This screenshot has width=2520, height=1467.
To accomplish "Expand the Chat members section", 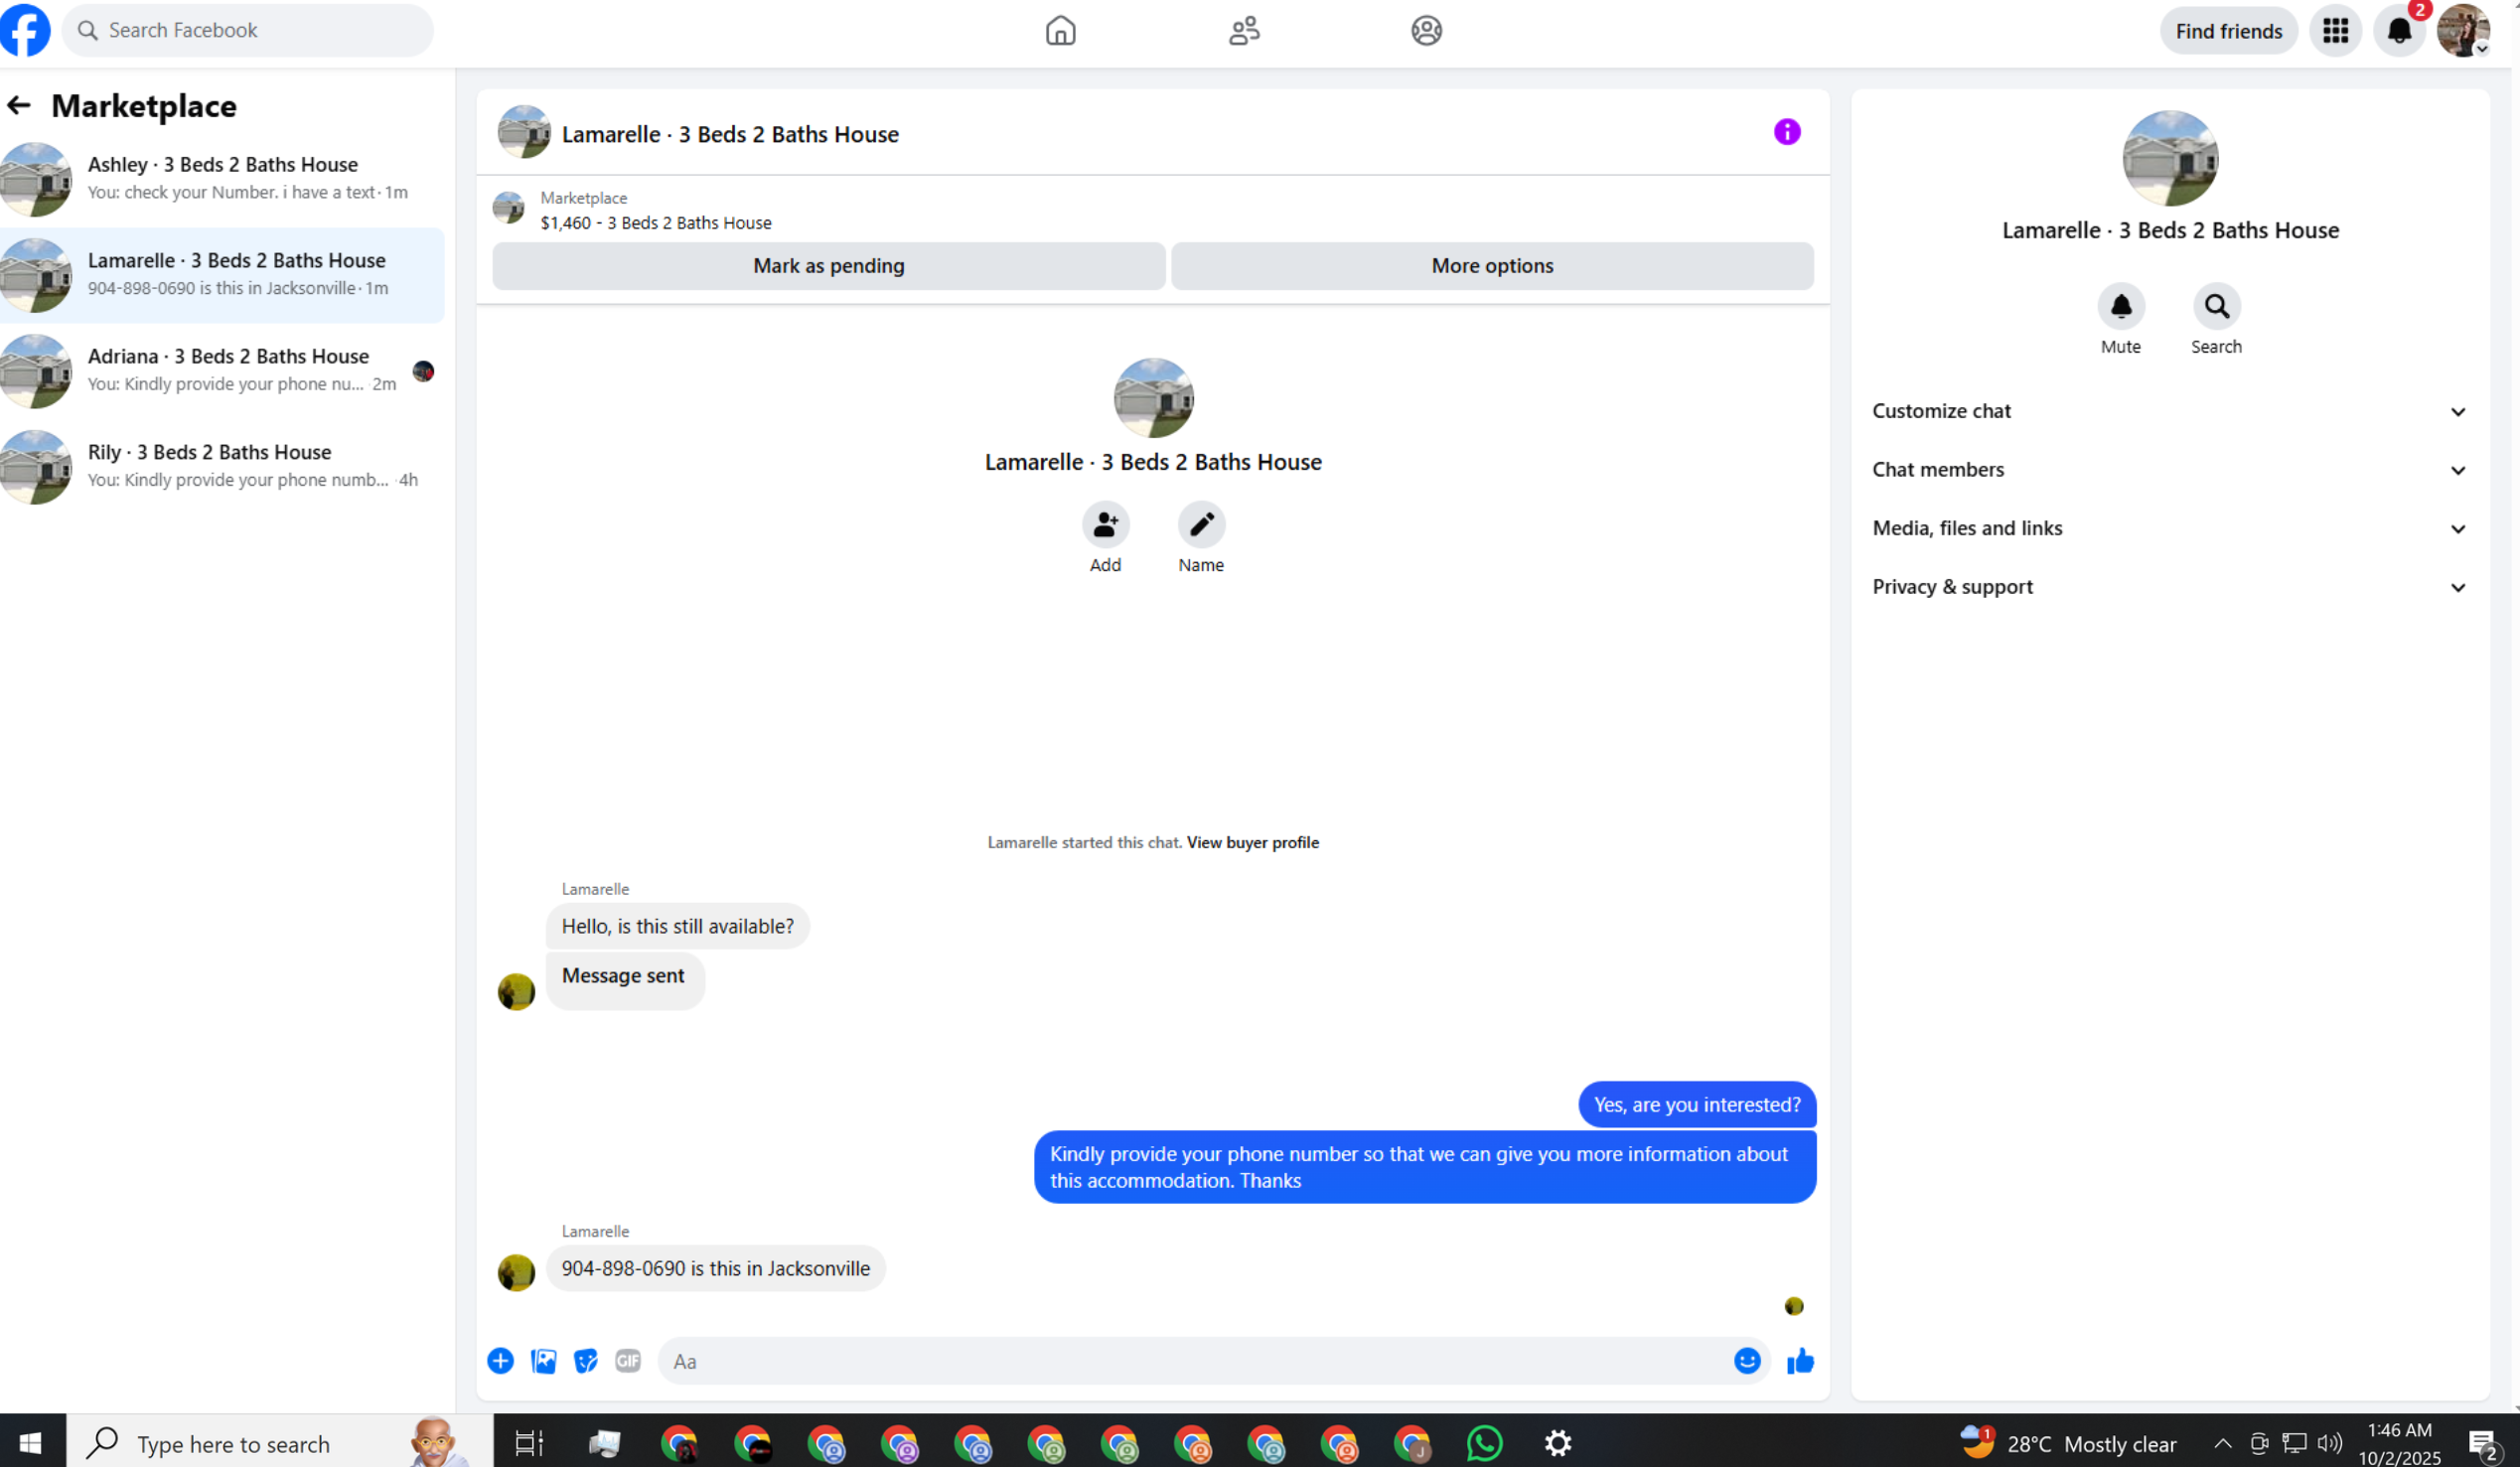I will coord(2168,470).
